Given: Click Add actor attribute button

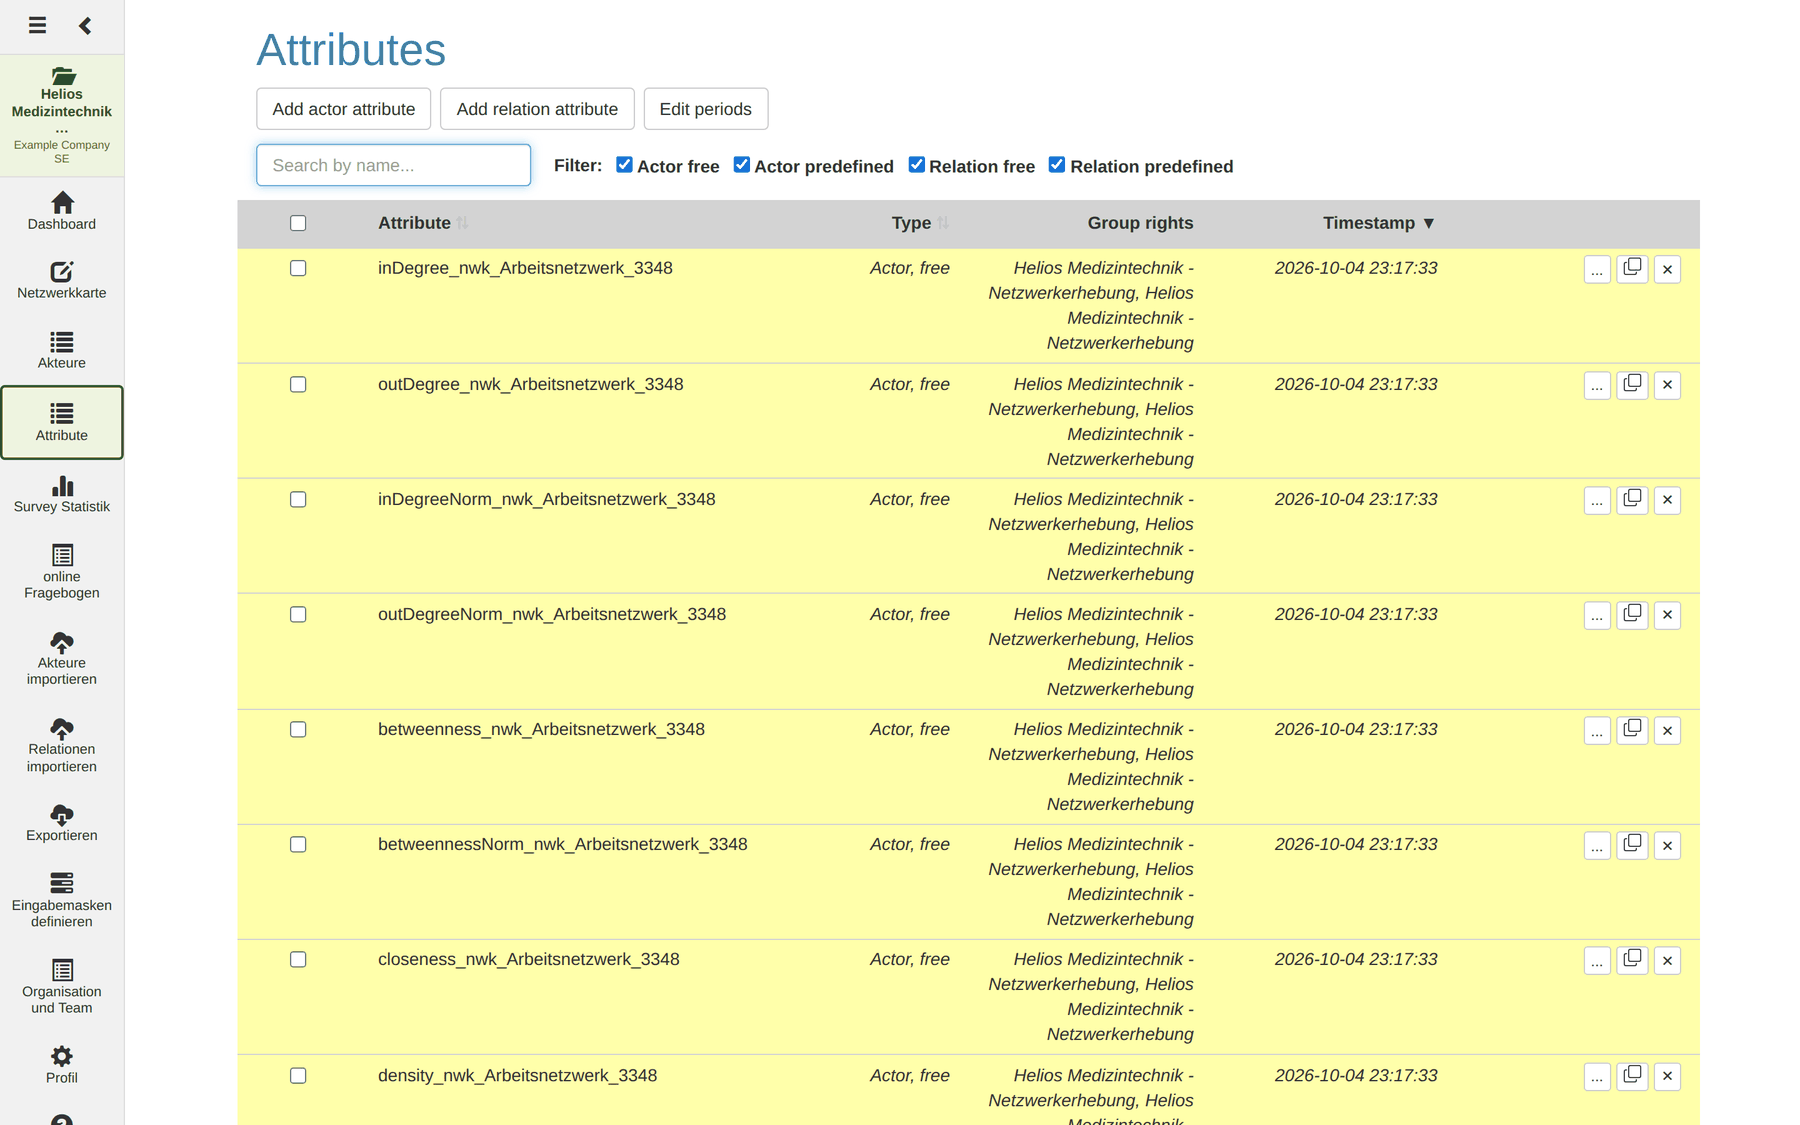Looking at the screenshot, I should point(343,109).
